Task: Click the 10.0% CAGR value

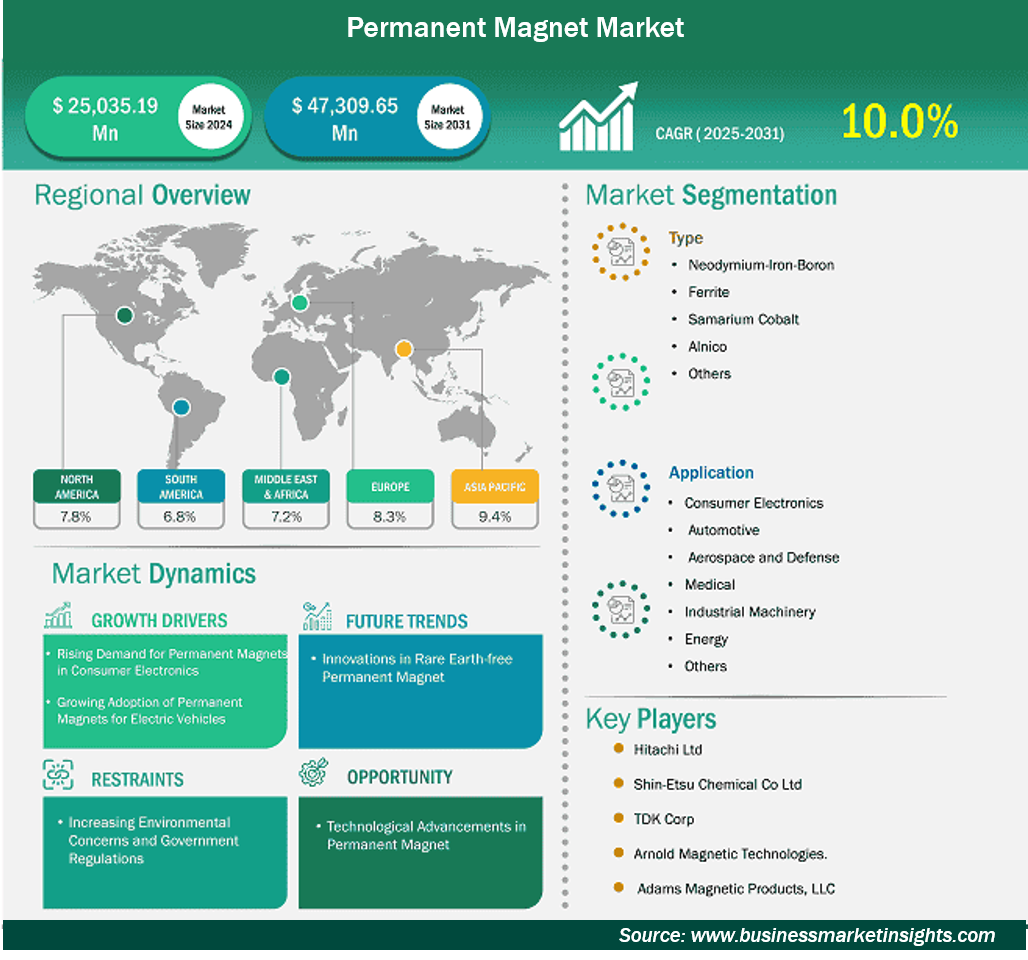Action: pyautogui.click(x=899, y=121)
